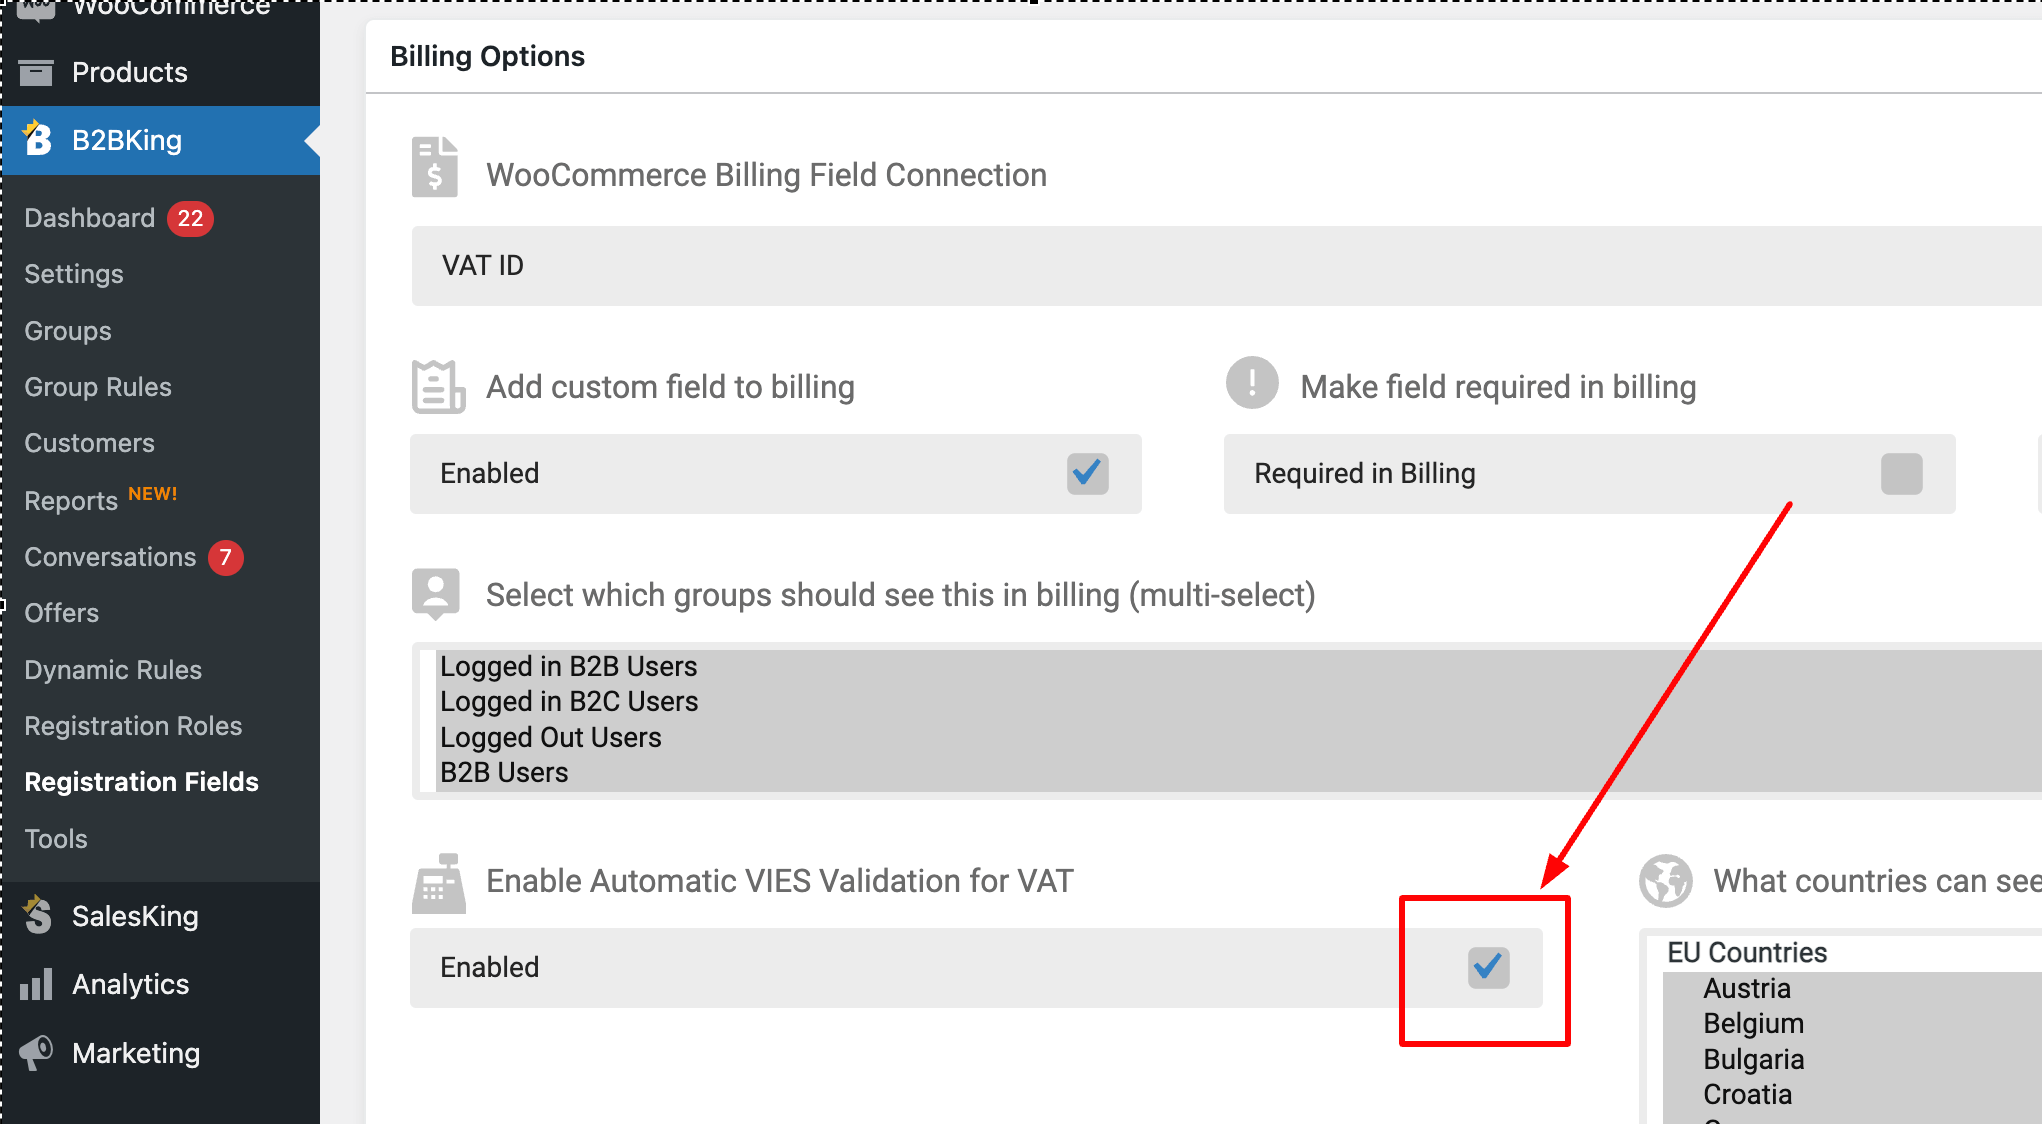Viewport: 2042px width, 1124px height.
Task: Click the B2BKing crown logo icon
Action: (x=37, y=139)
